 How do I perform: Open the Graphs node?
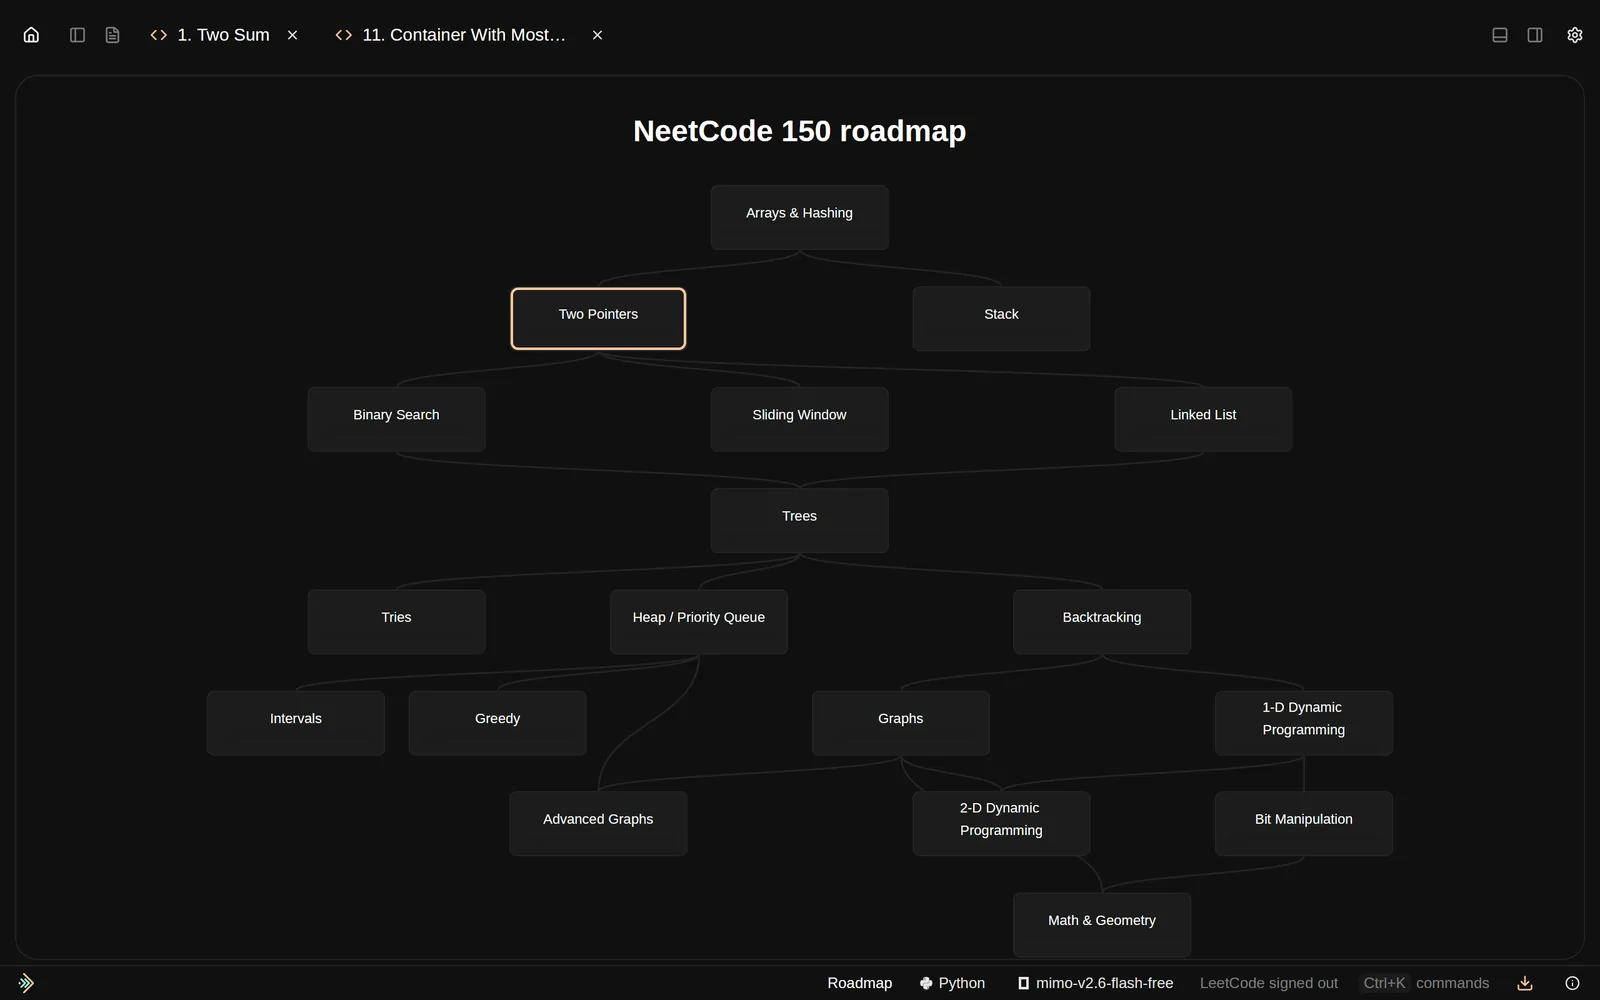(x=900, y=722)
